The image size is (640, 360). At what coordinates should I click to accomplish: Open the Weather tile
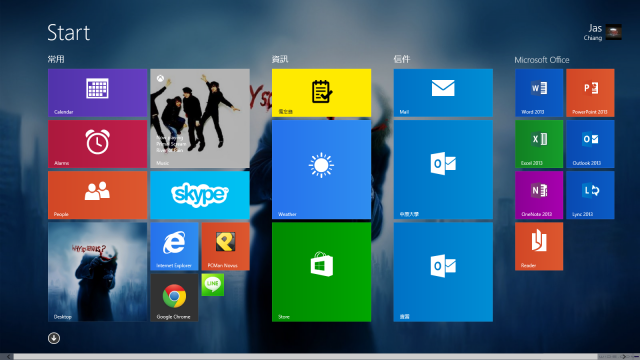pyautogui.click(x=322, y=169)
